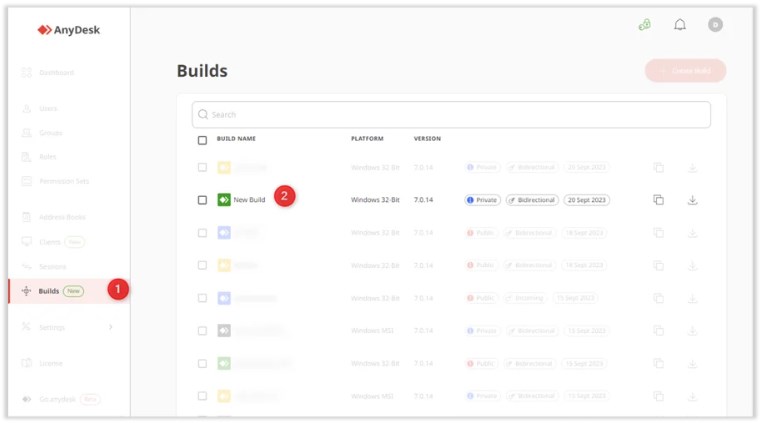The height and width of the screenshot is (423, 760).
Task: Tick the New Build row checkbox
Action: [x=202, y=200]
